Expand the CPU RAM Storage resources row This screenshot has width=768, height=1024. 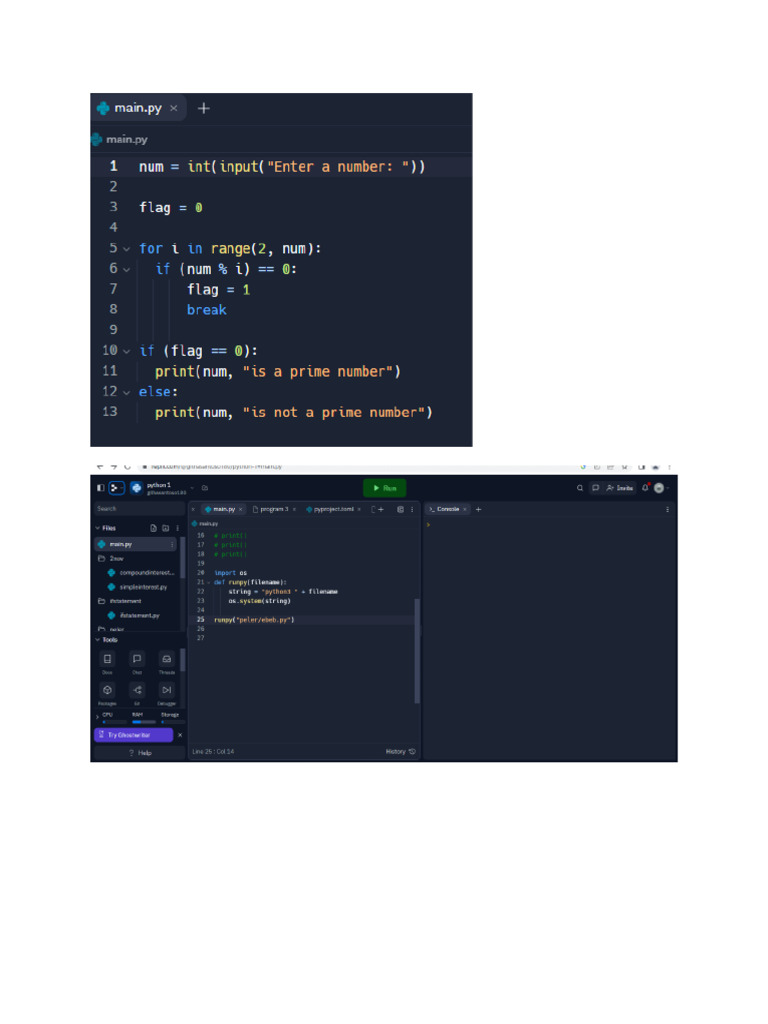[97, 717]
